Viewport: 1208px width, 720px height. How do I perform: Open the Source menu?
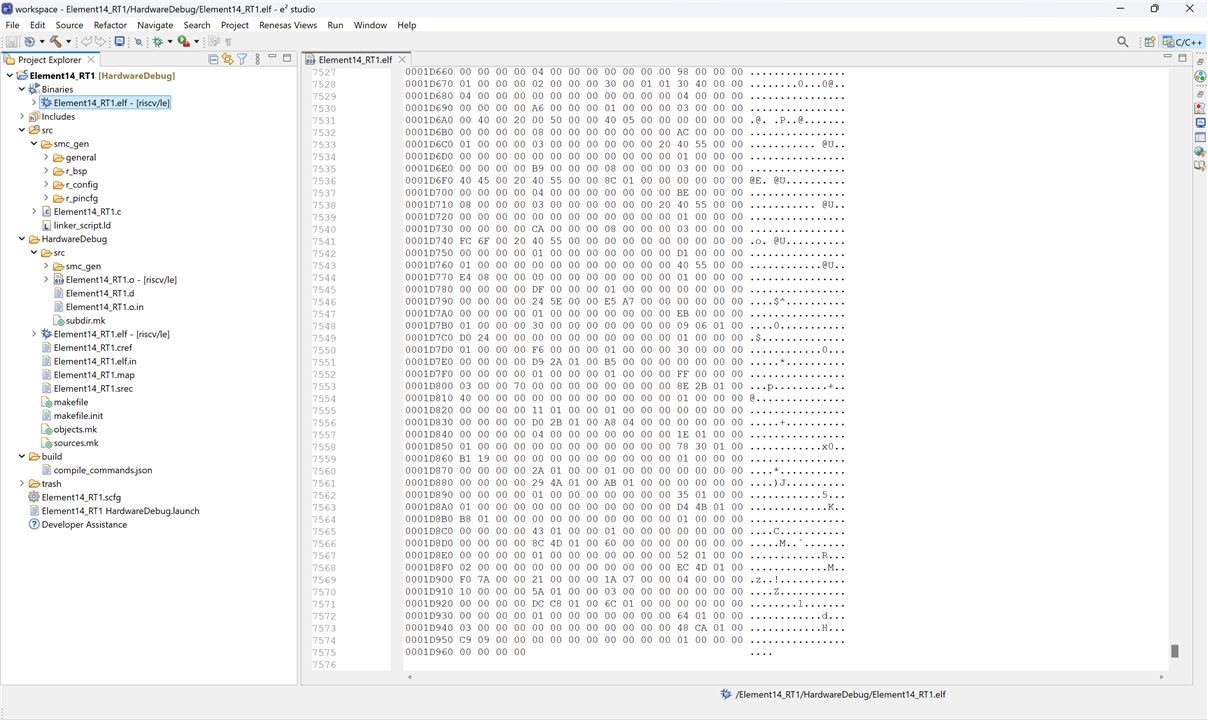click(69, 25)
